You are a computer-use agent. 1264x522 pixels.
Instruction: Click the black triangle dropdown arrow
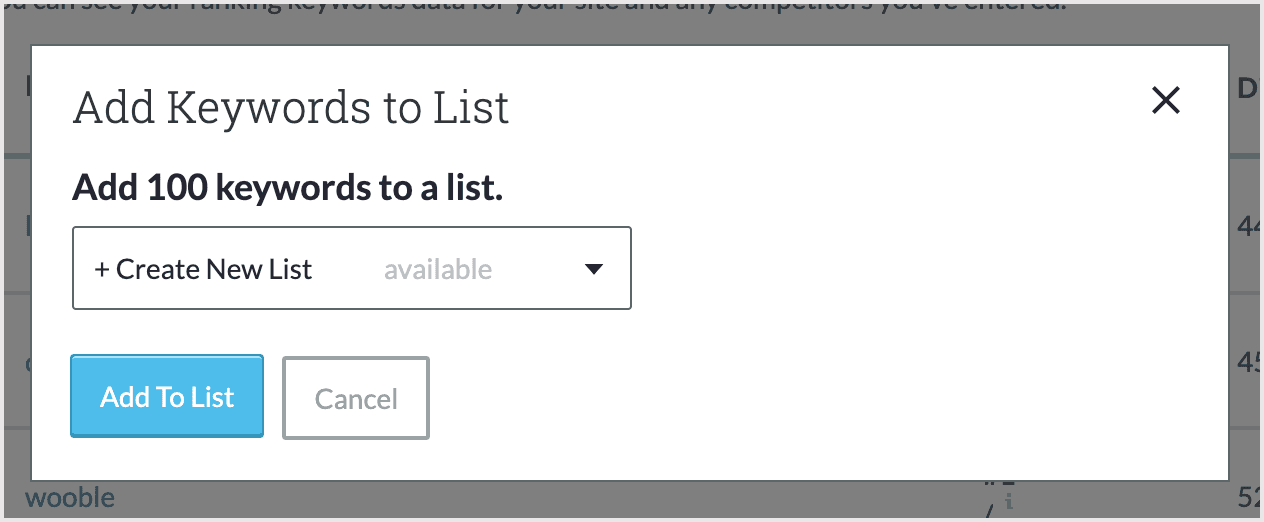point(593,269)
